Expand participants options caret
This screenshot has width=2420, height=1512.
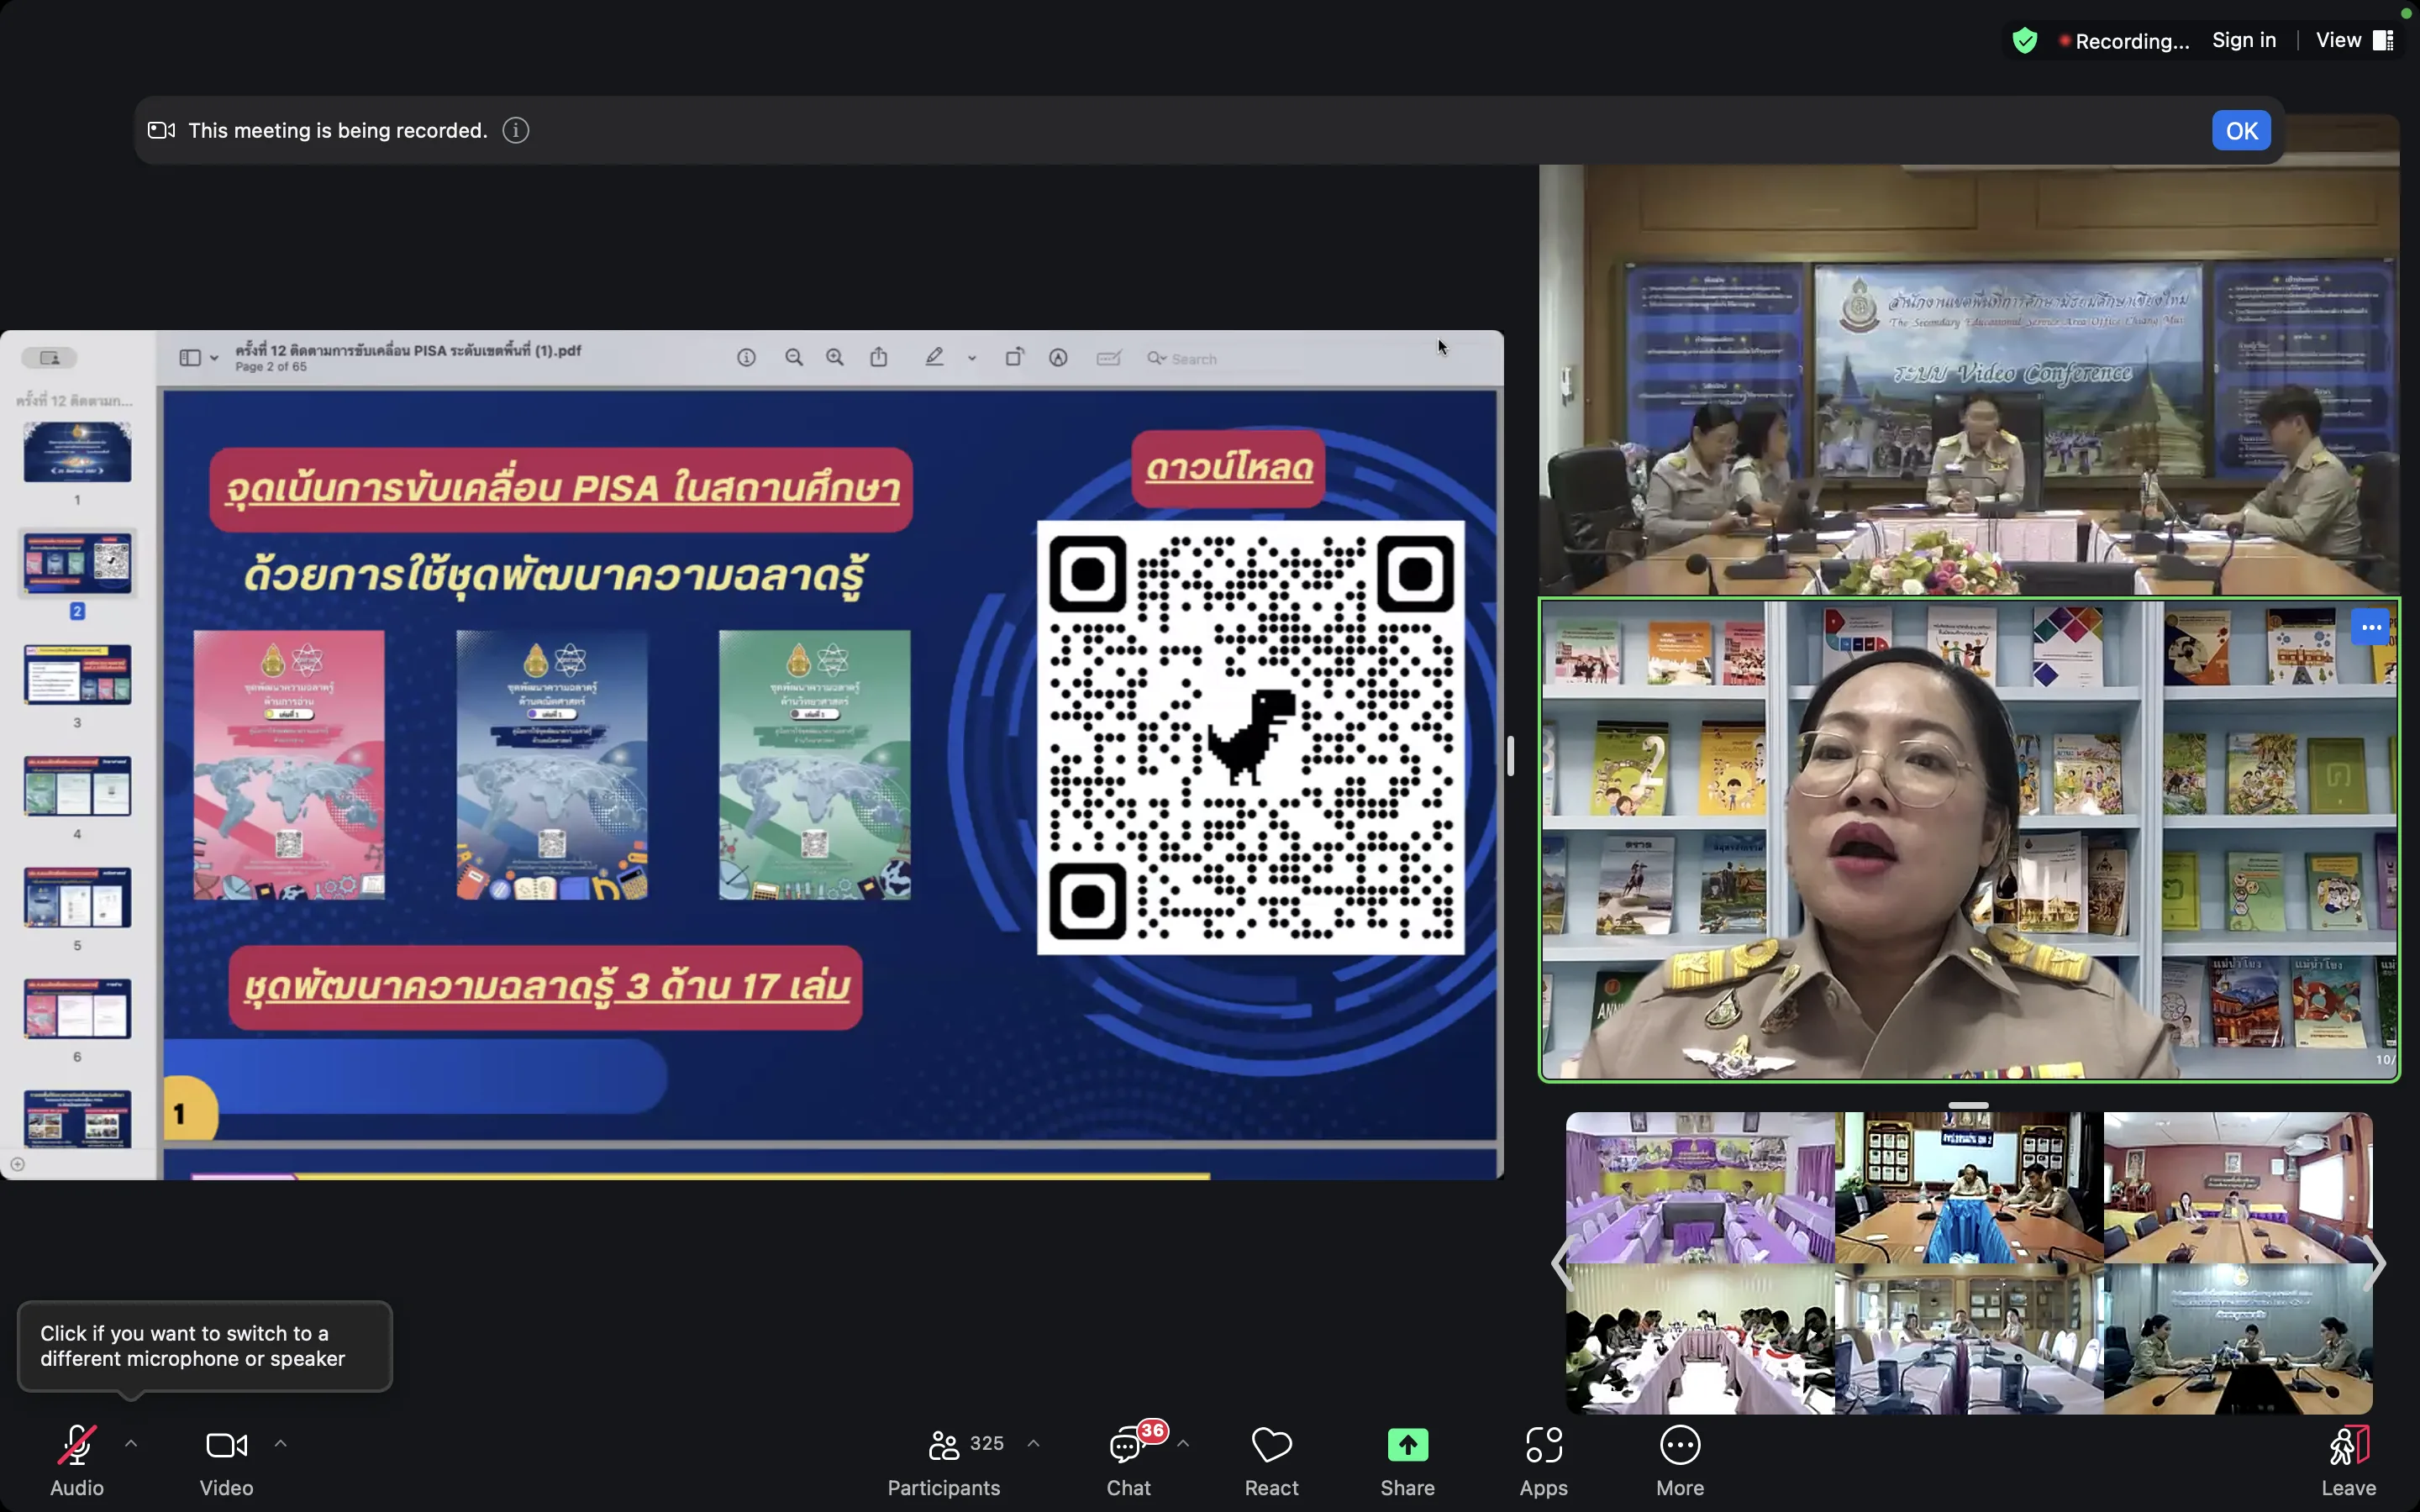1034,1443
